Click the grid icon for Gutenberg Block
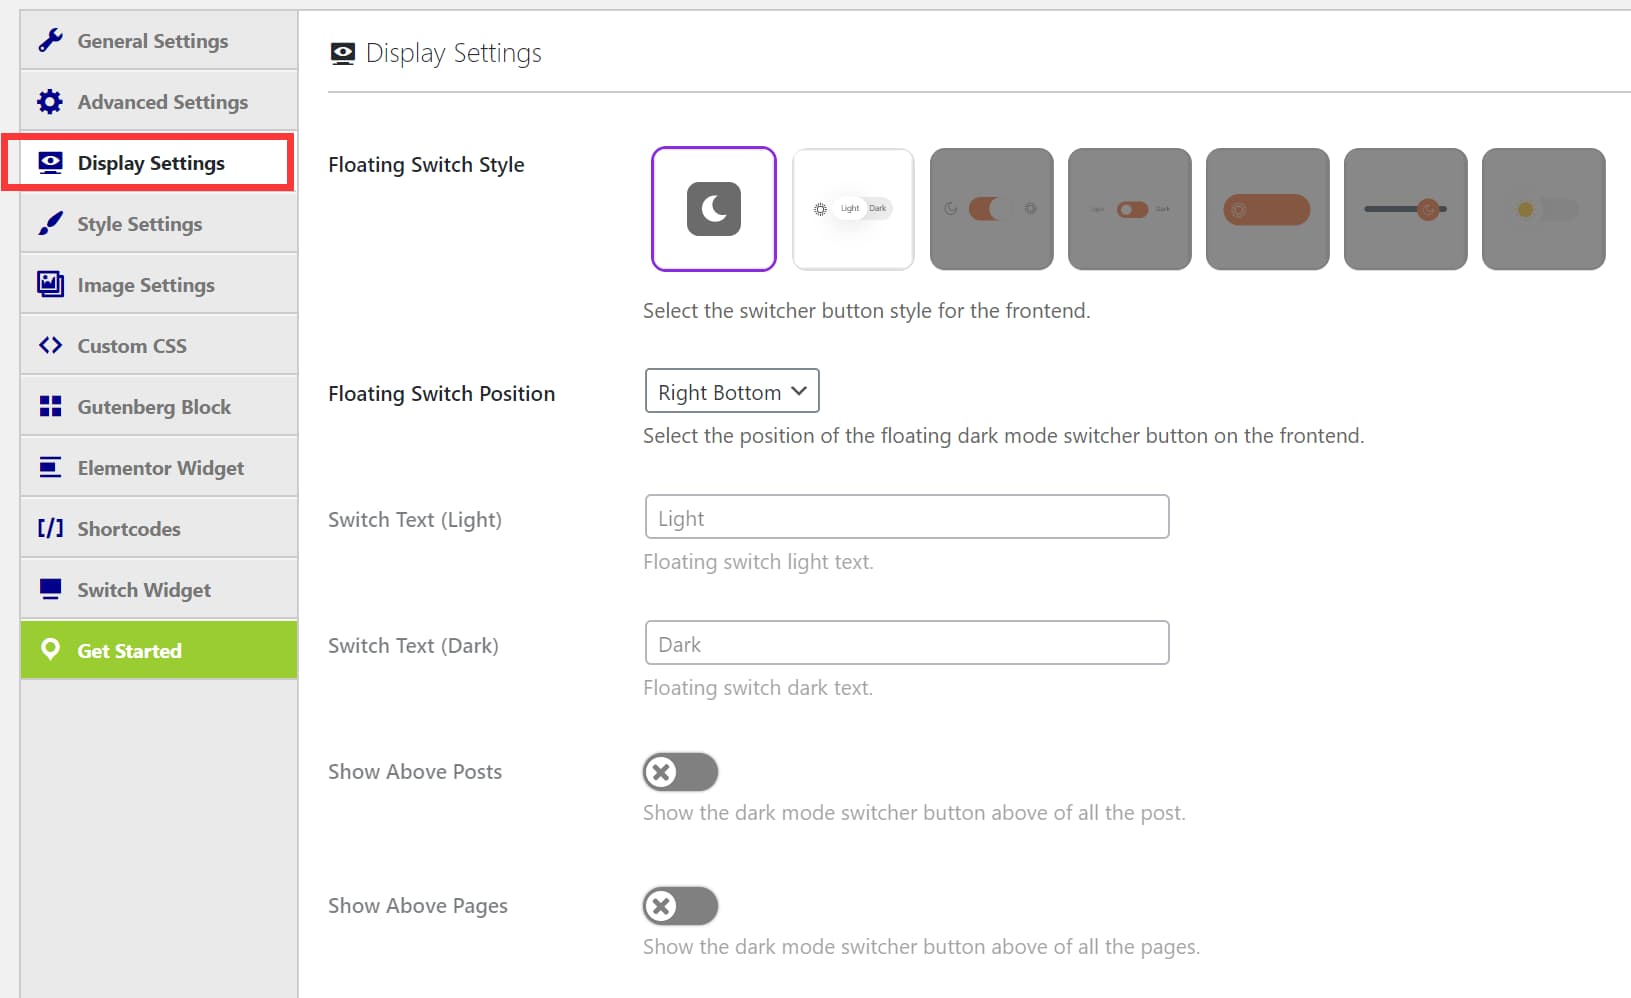The image size is (1631, 998). coord(50,407)
